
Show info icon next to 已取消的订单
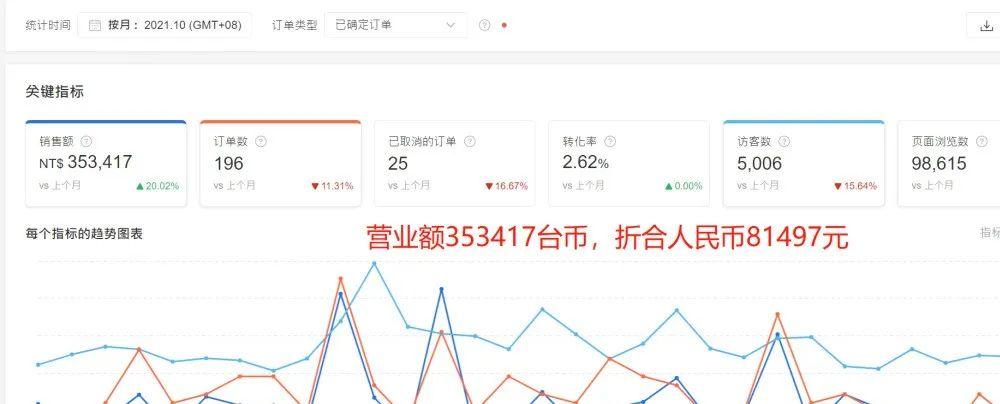point(470,141)
